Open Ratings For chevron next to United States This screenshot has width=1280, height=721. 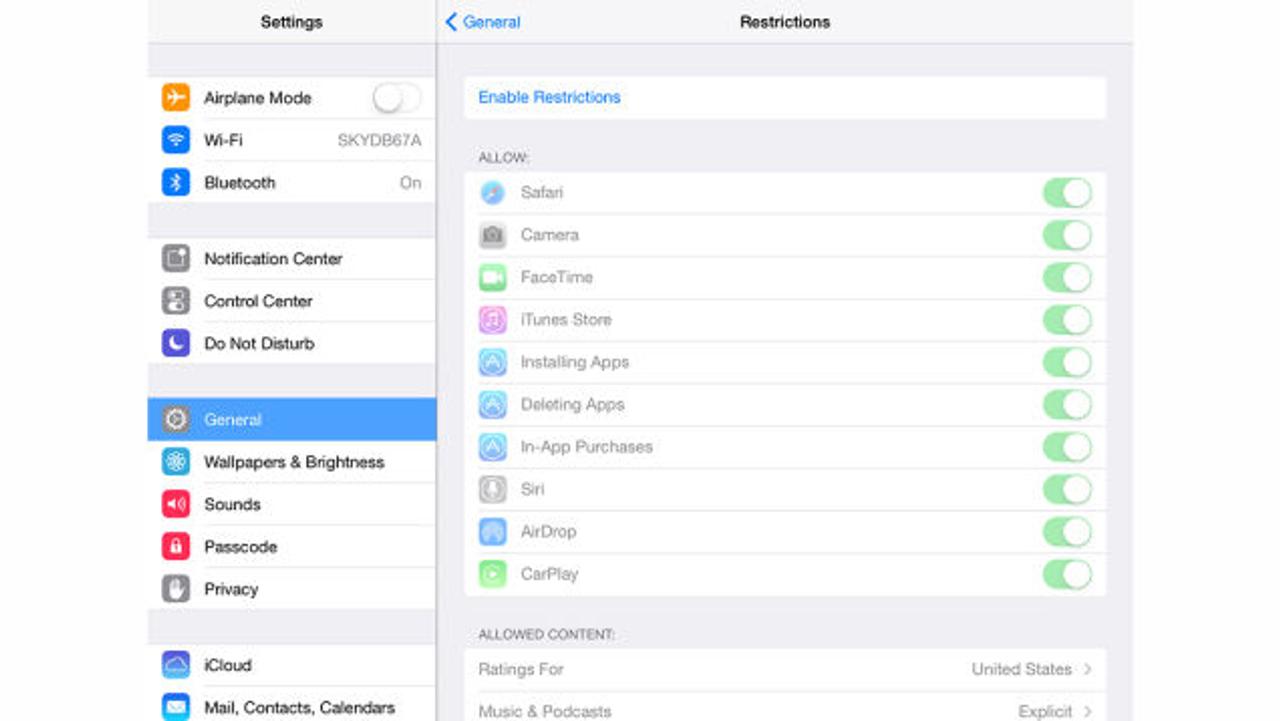pos(1087,669)
